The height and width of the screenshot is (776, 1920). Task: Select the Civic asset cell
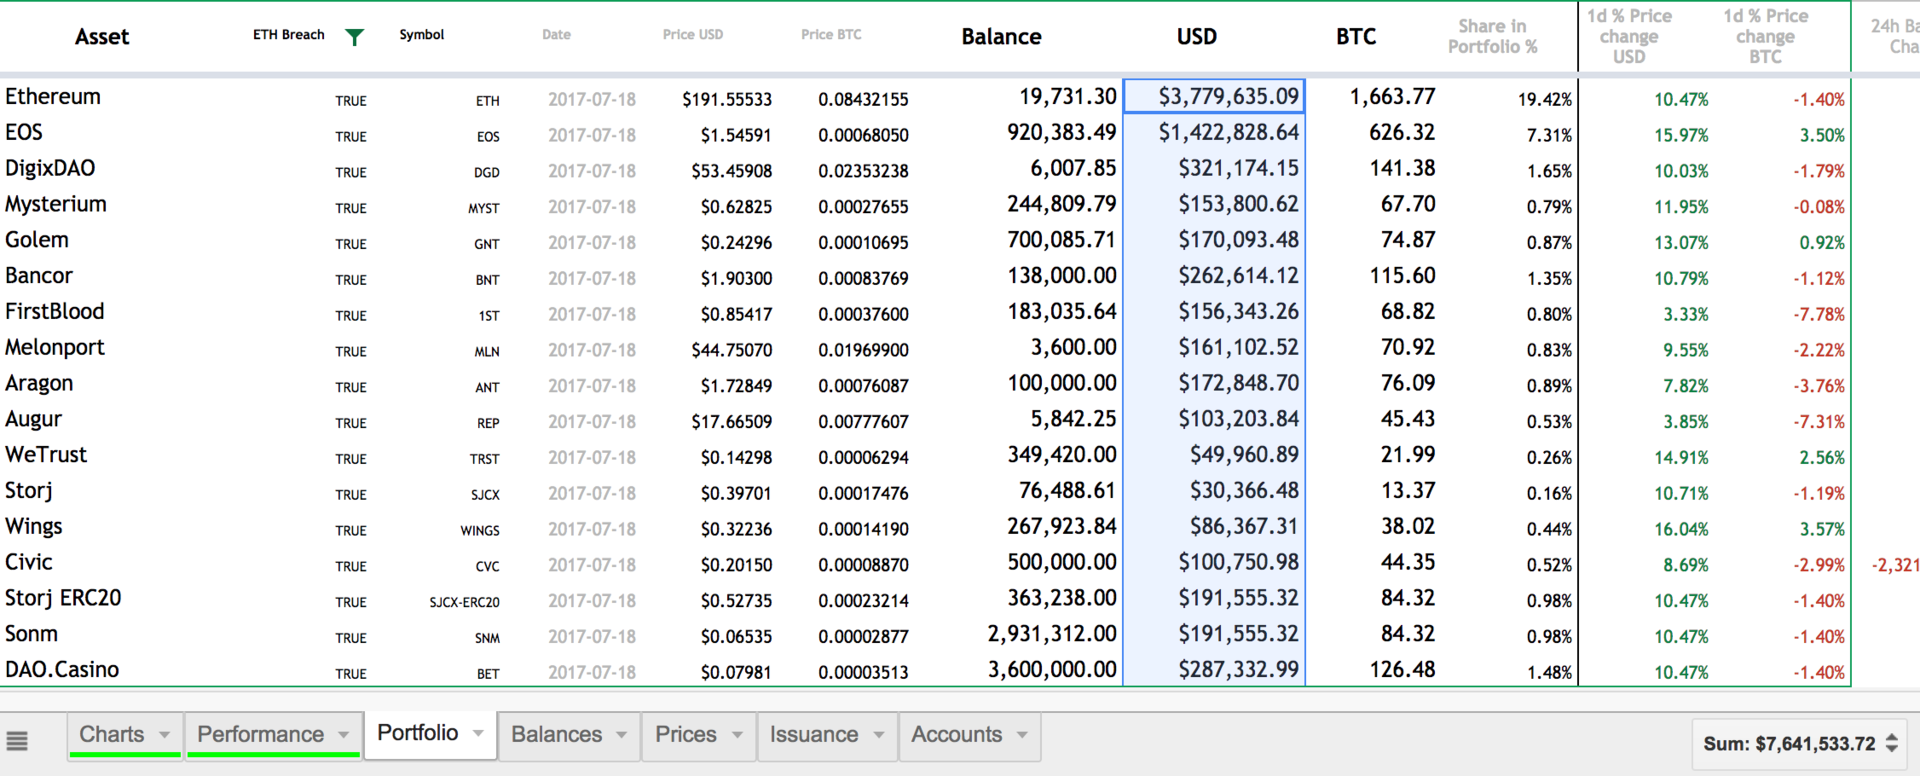pos(29,562)
